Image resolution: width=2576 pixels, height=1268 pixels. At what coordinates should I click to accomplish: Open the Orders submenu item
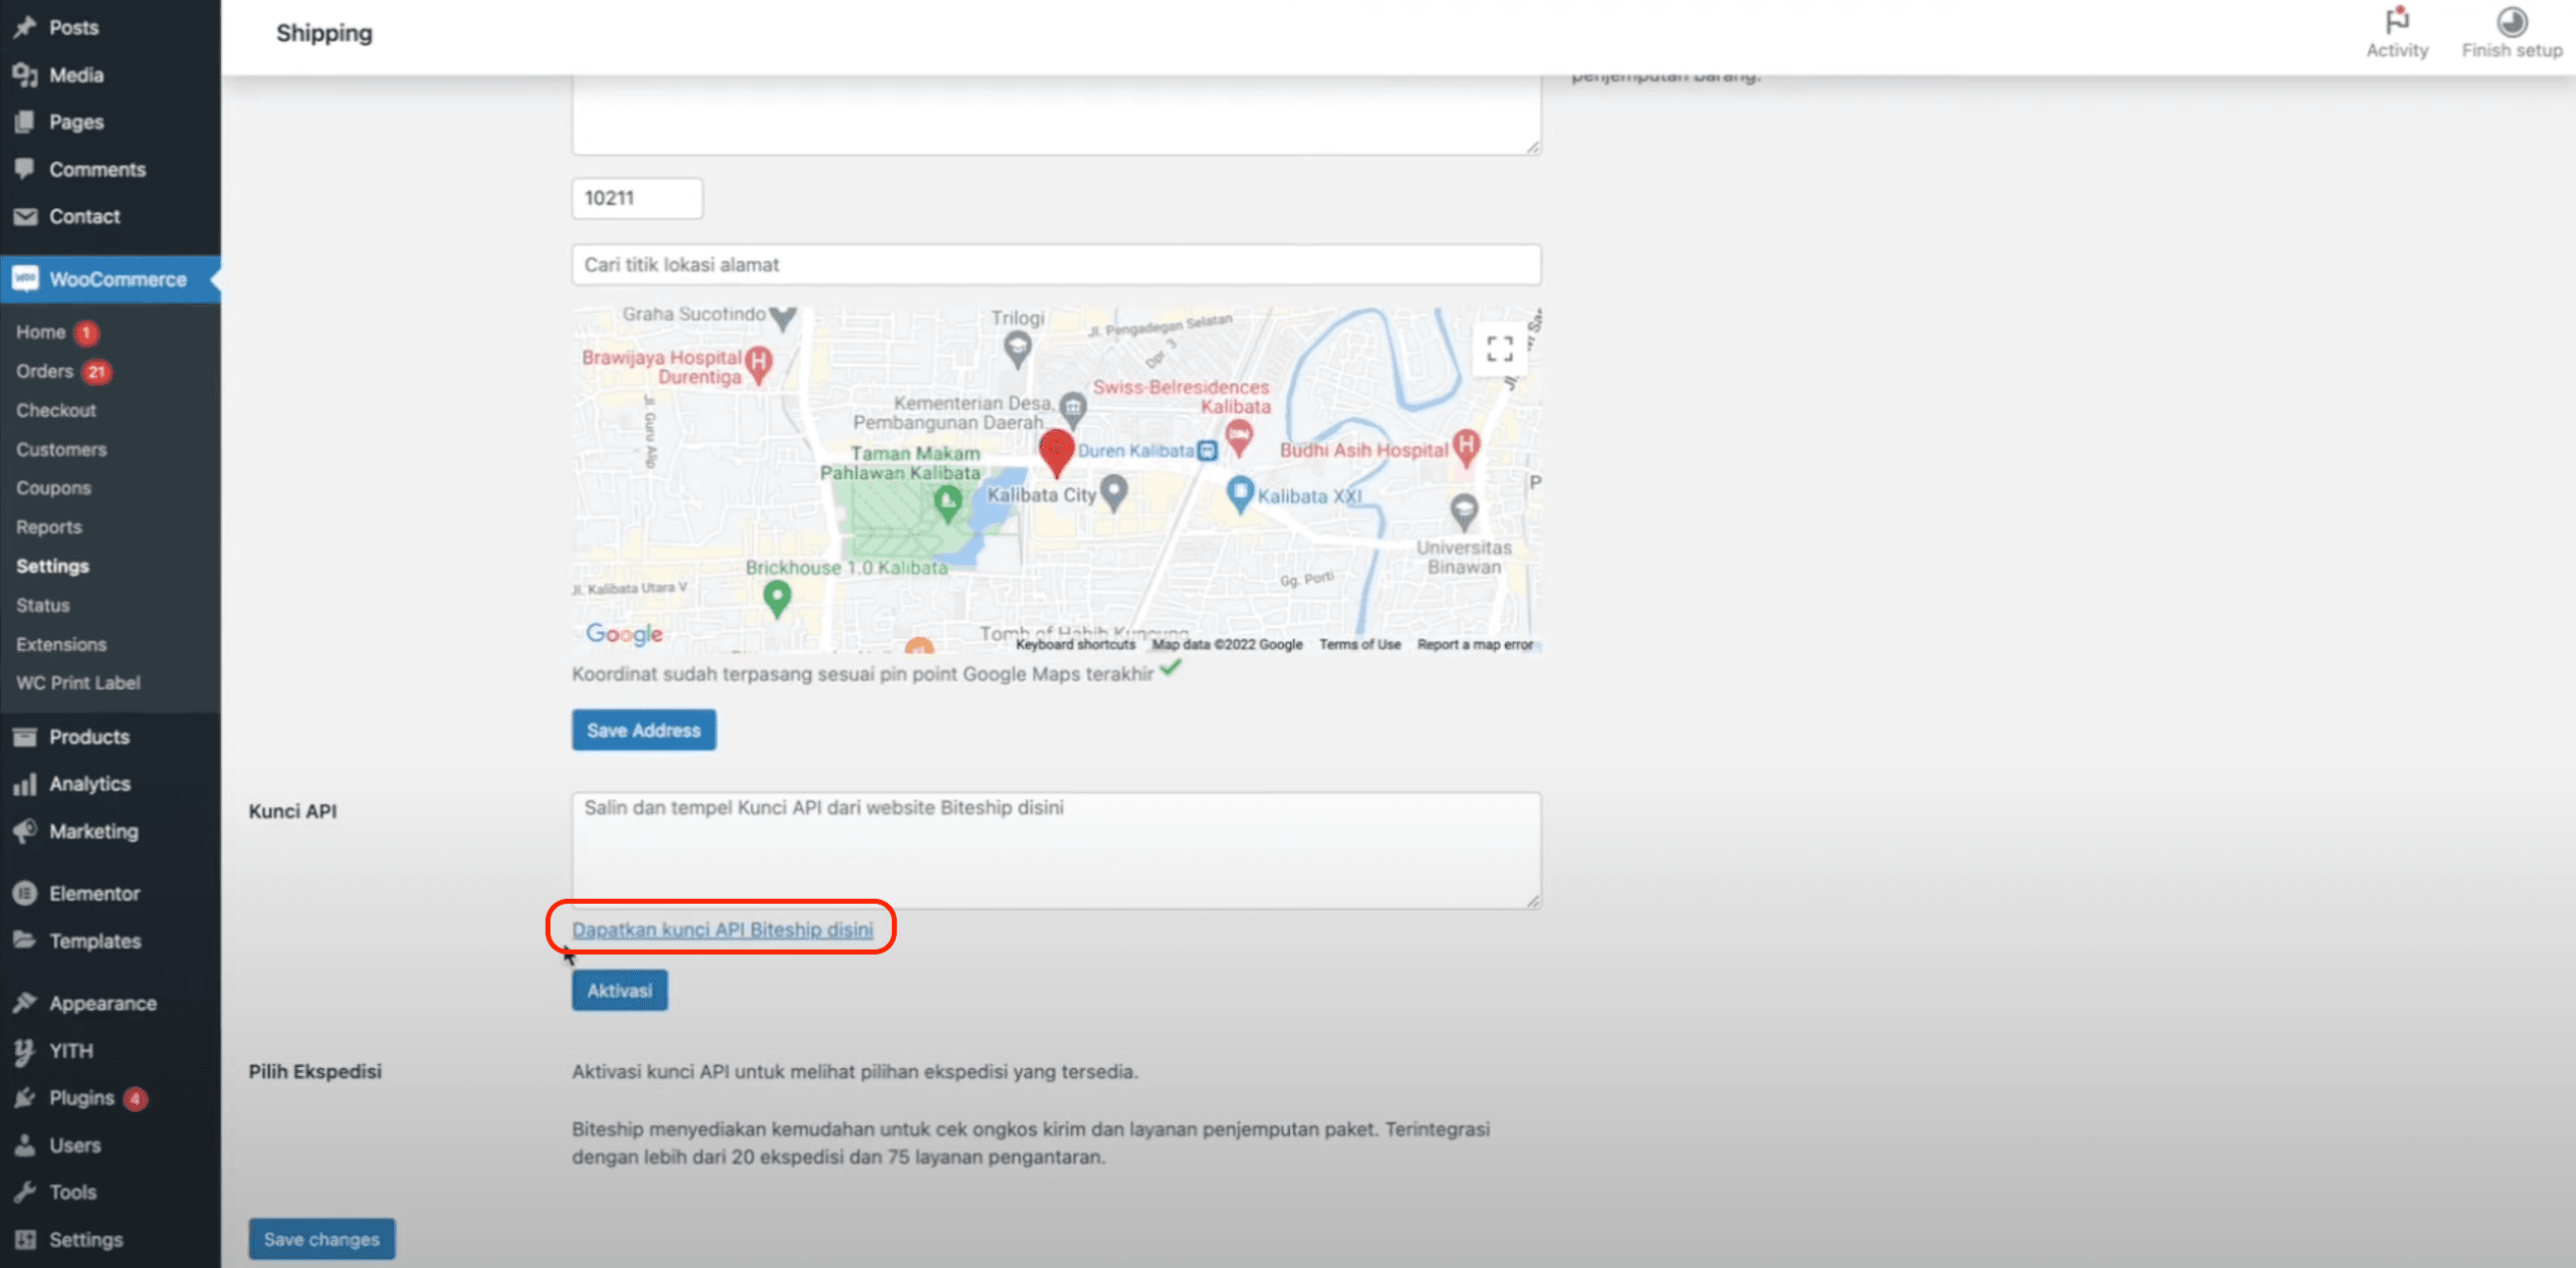click(45, 371)
